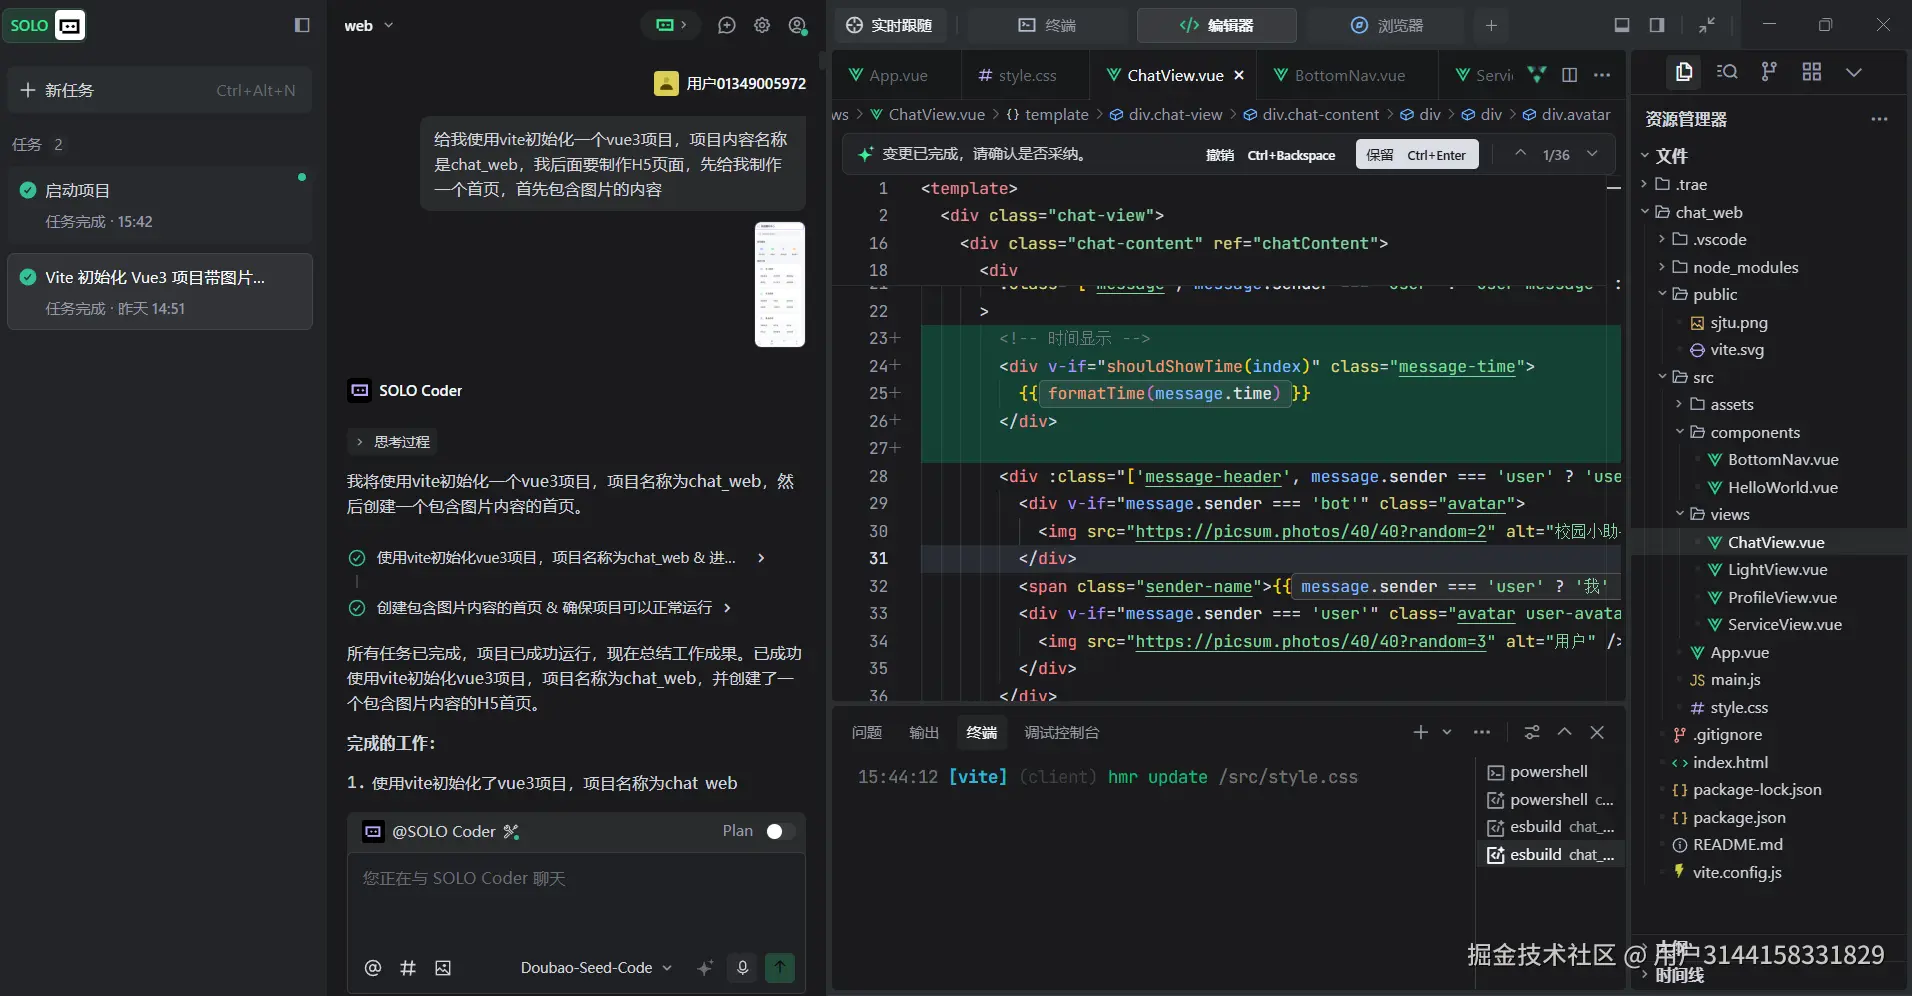Viewport: 1912px width, 996px height.
Task: Mention context with the @ icon
Action: coord(373,968)
